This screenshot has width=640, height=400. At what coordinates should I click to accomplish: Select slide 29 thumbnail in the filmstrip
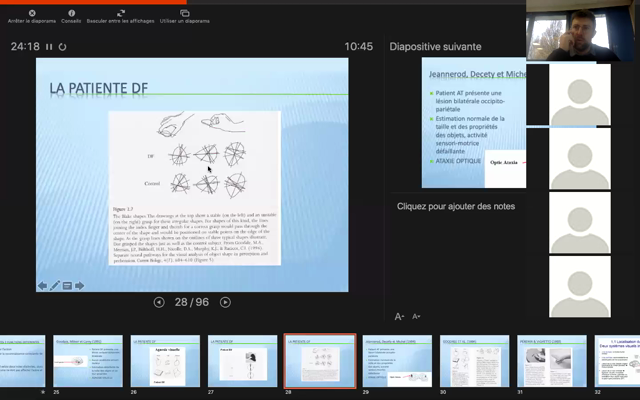click(x=397, y=361)
